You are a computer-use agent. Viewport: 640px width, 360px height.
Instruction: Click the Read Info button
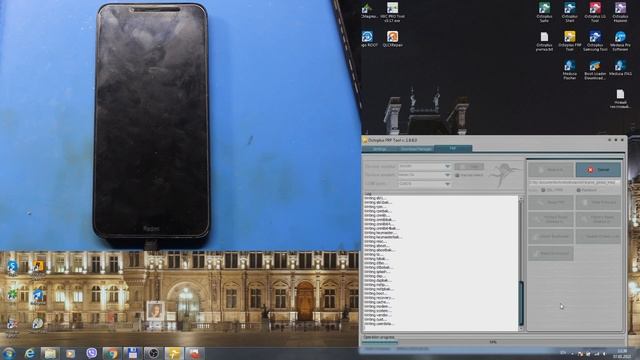tap(551, 170)
